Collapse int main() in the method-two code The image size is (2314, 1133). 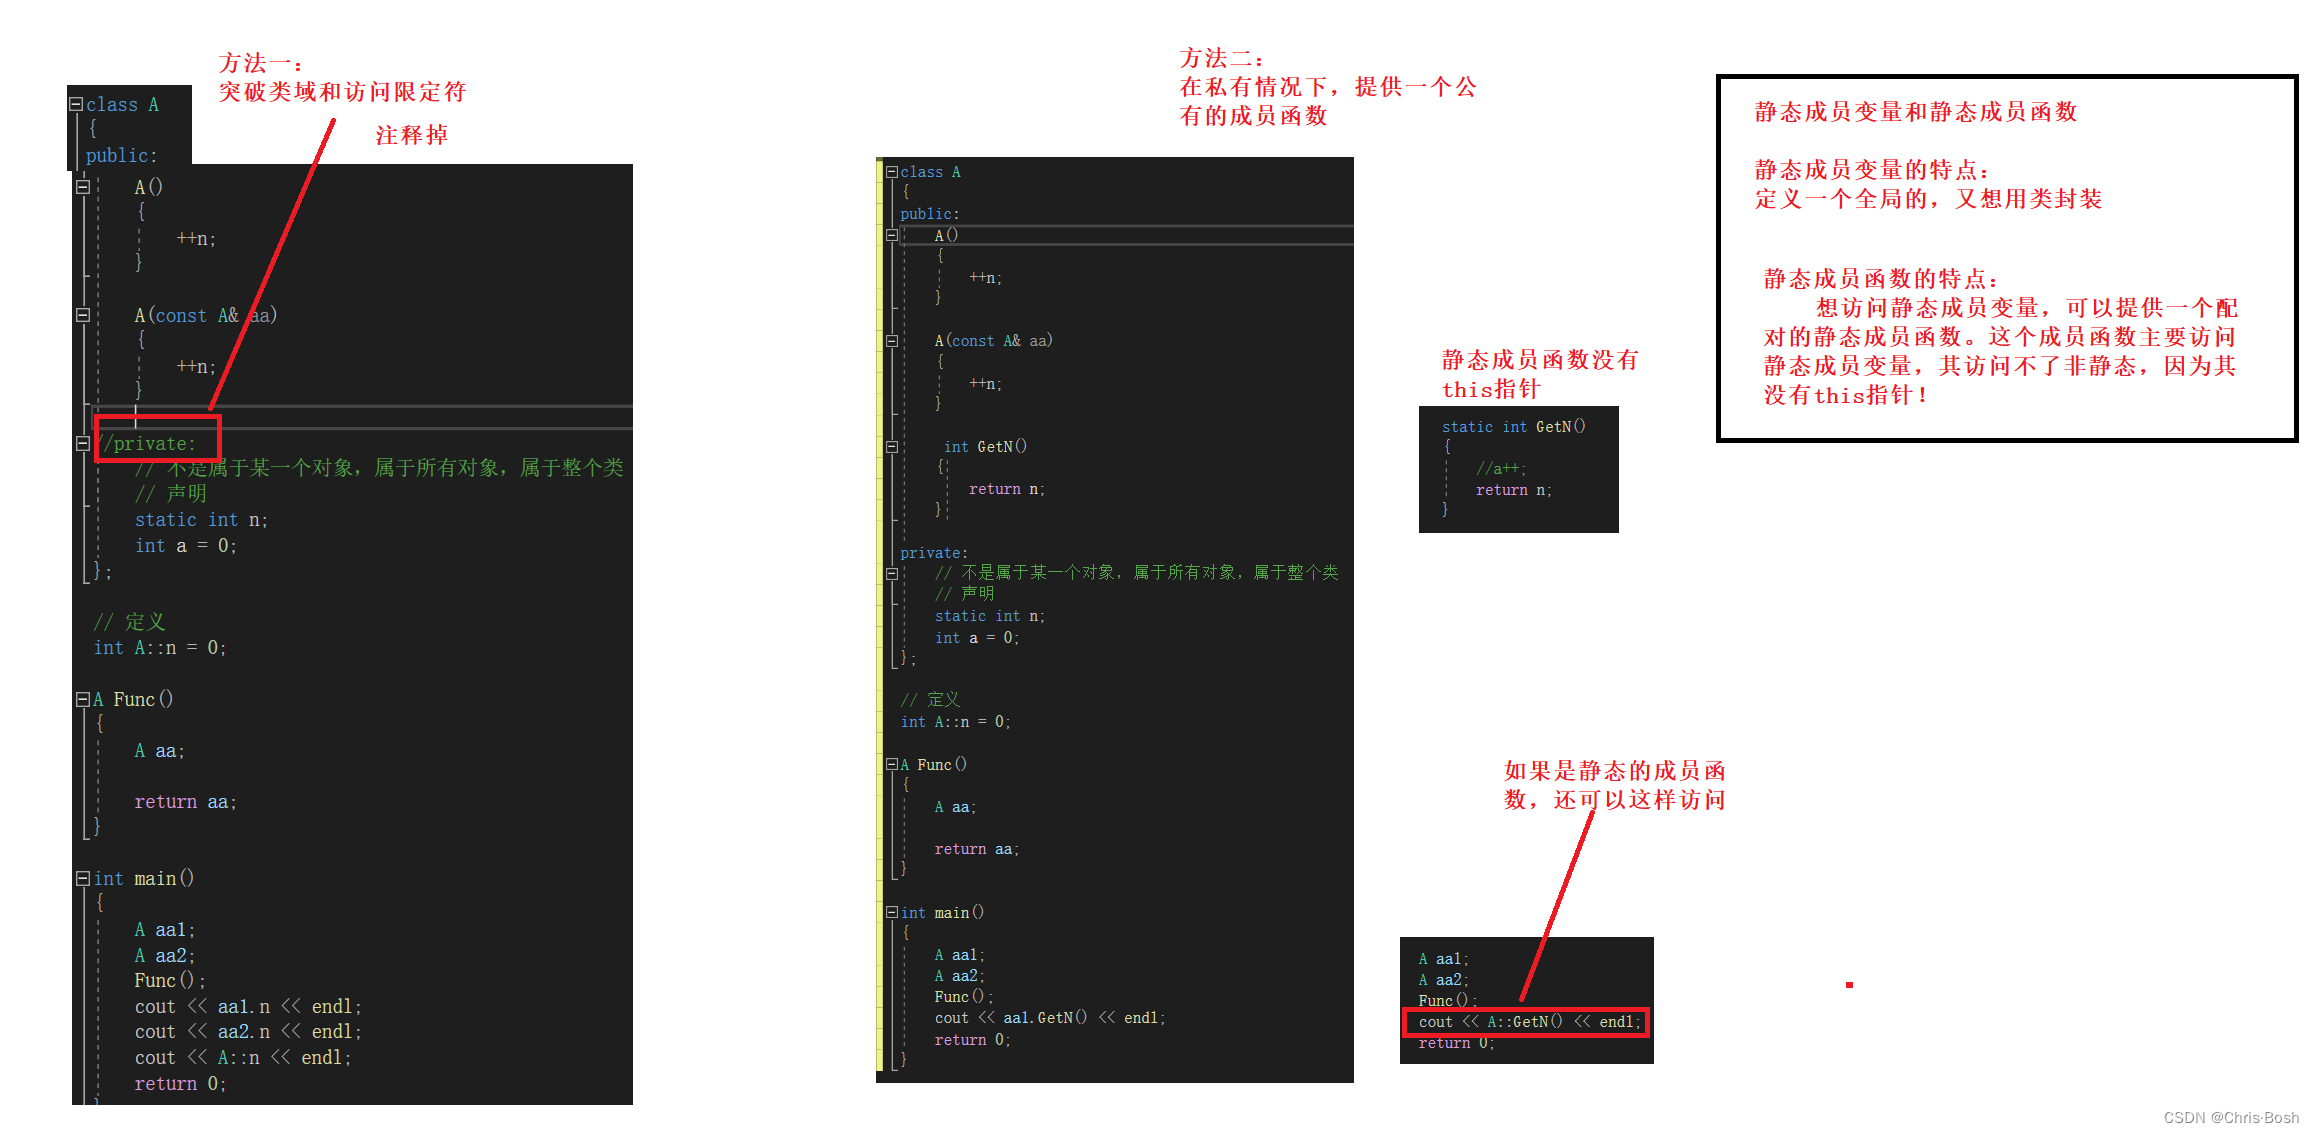pyautogui.click(x=892, y=912)
